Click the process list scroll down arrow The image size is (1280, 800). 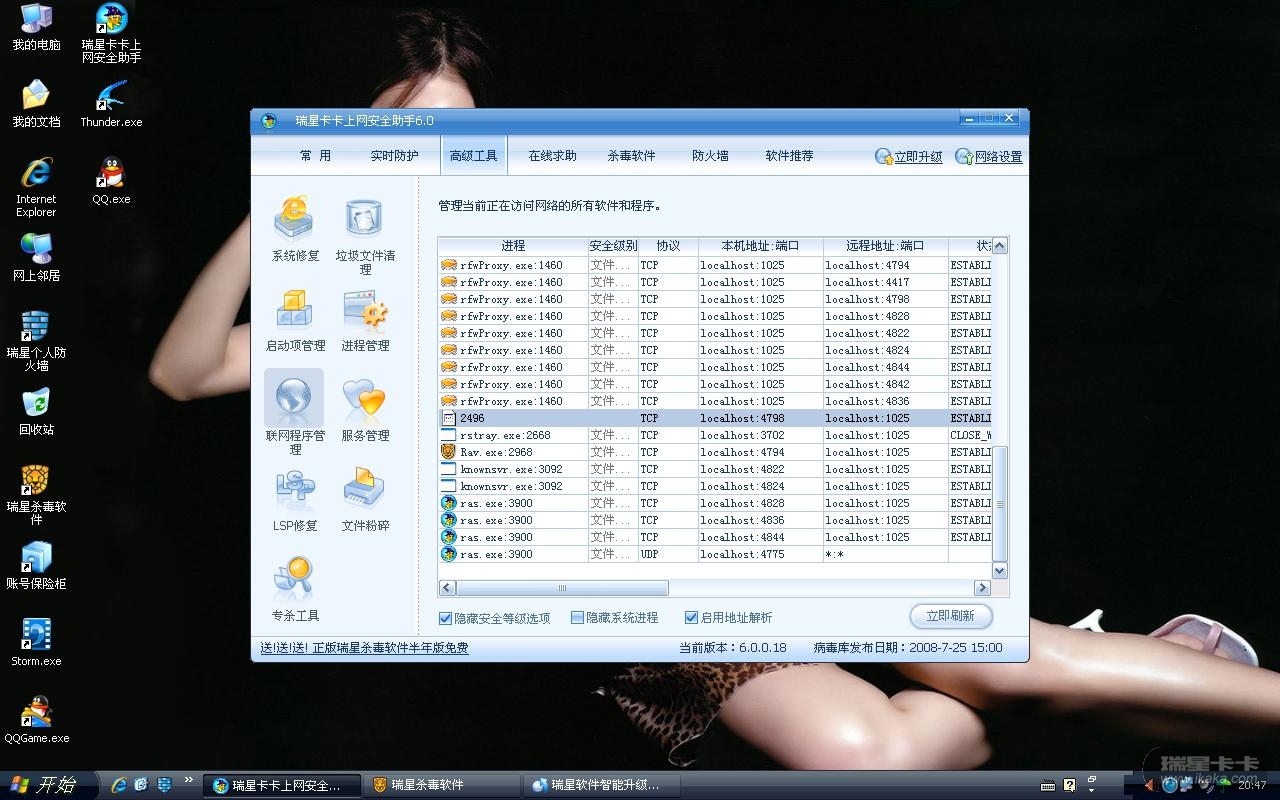click(x=999, y=570)
